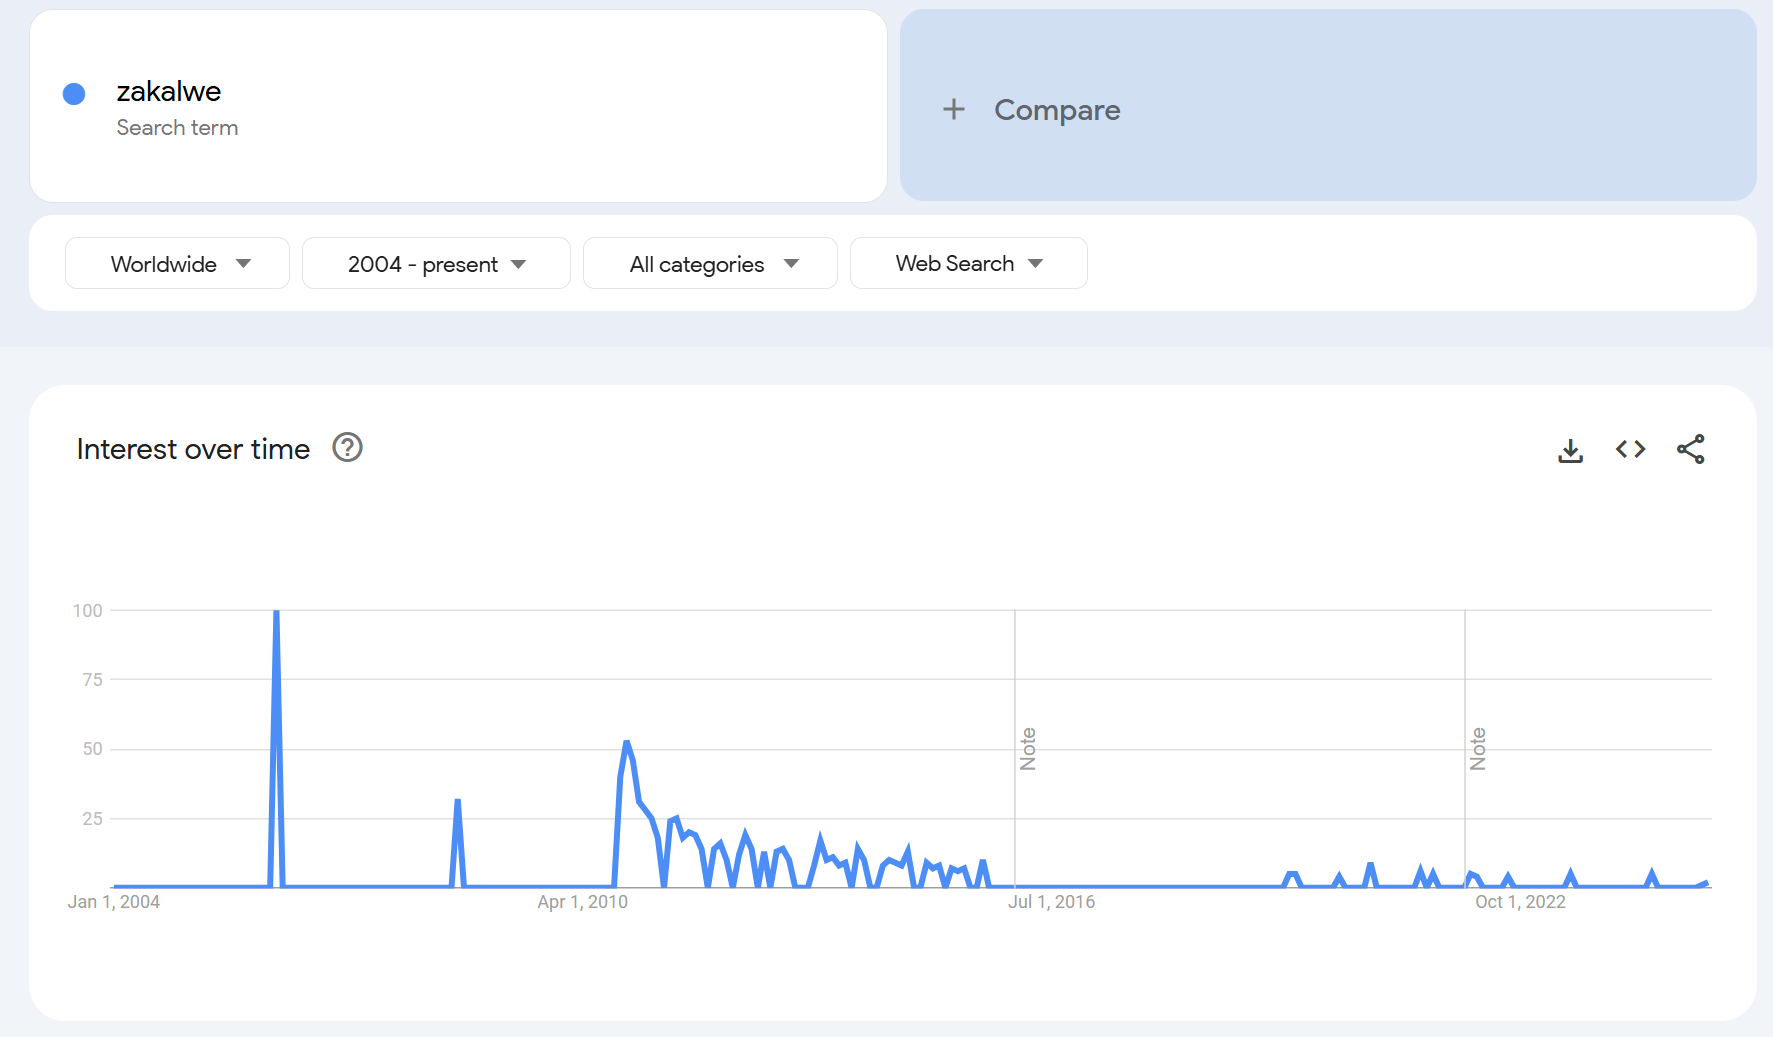Image resolution: width=1773 pixels, height=1037 pixels.
Task: Click the 50 y-axis label
Action: (92, 749)
